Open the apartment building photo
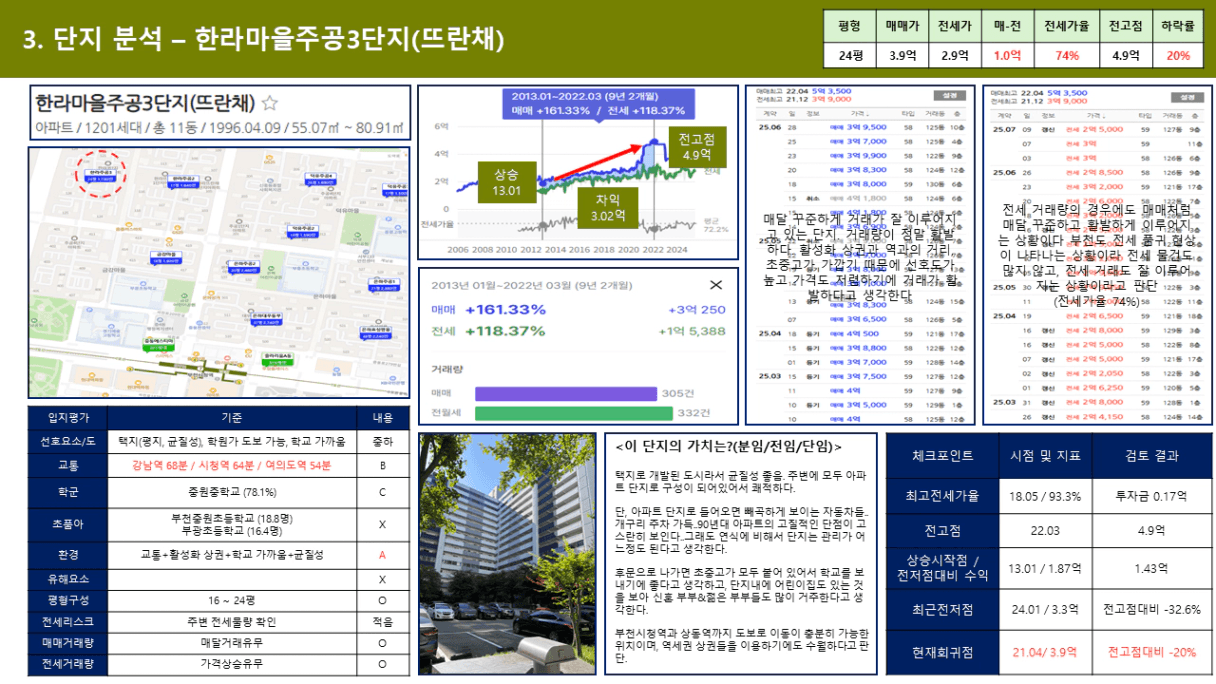The height and width of the screenshot is (684, 1216). coord(506,554)
